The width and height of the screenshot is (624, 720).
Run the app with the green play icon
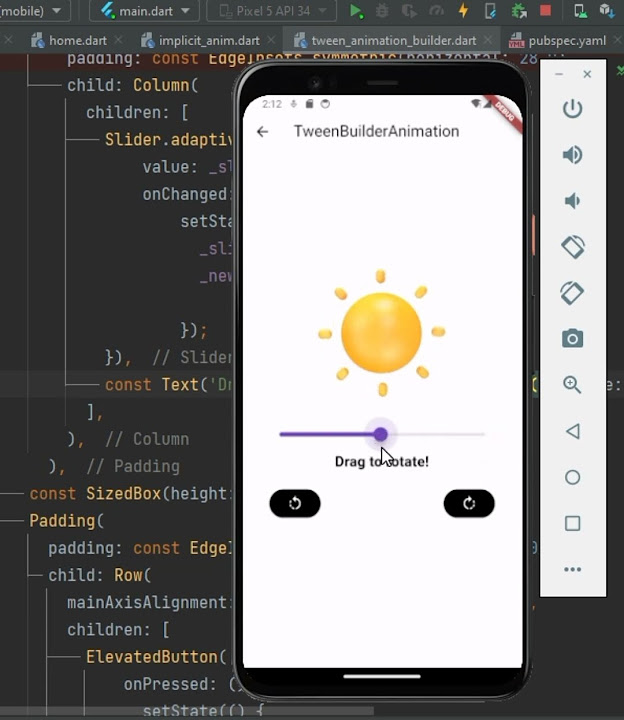coord(356,11)
